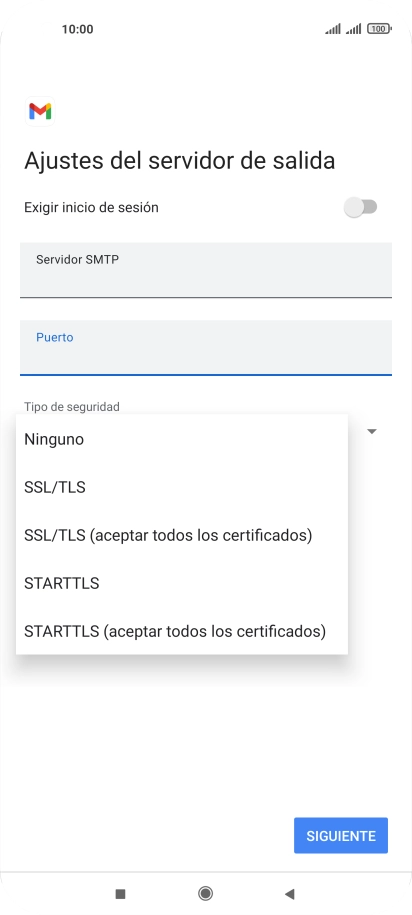The image size is (412, 915).
Task: Tap the 10:00 clock in status bar
Action: coord(78,29)
